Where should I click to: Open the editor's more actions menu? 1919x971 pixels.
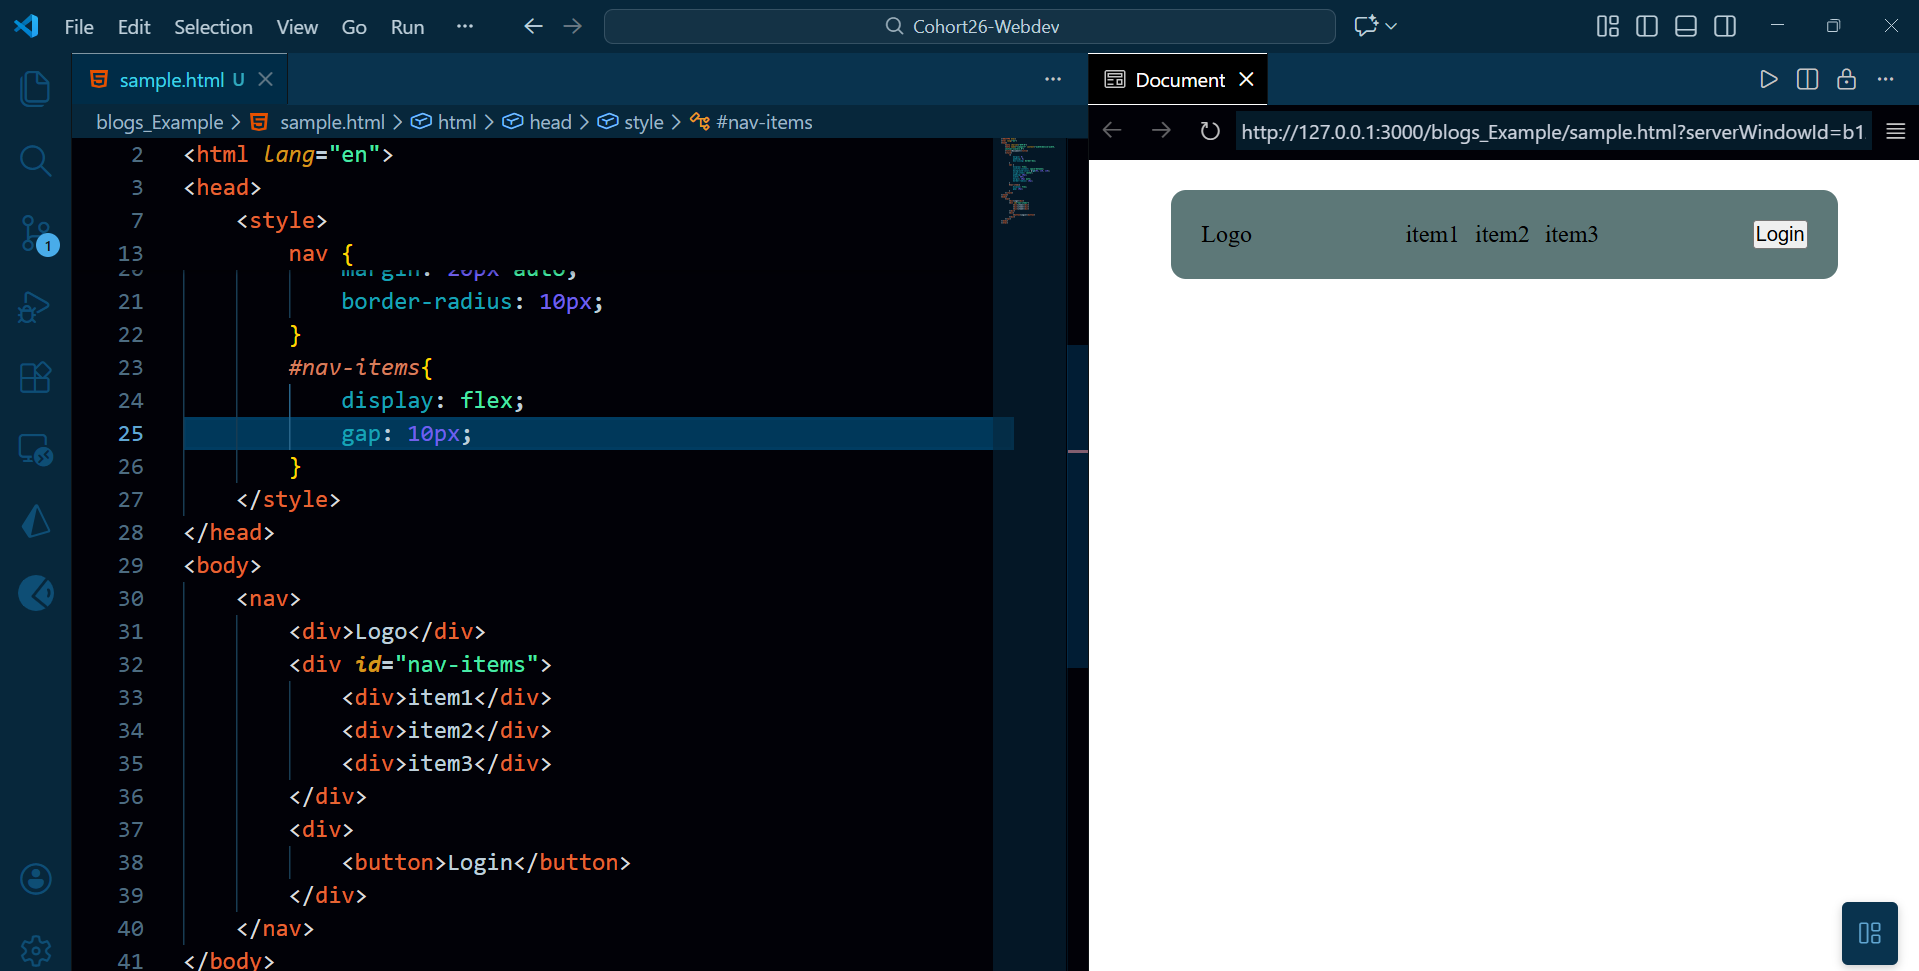coord(1053,78)
